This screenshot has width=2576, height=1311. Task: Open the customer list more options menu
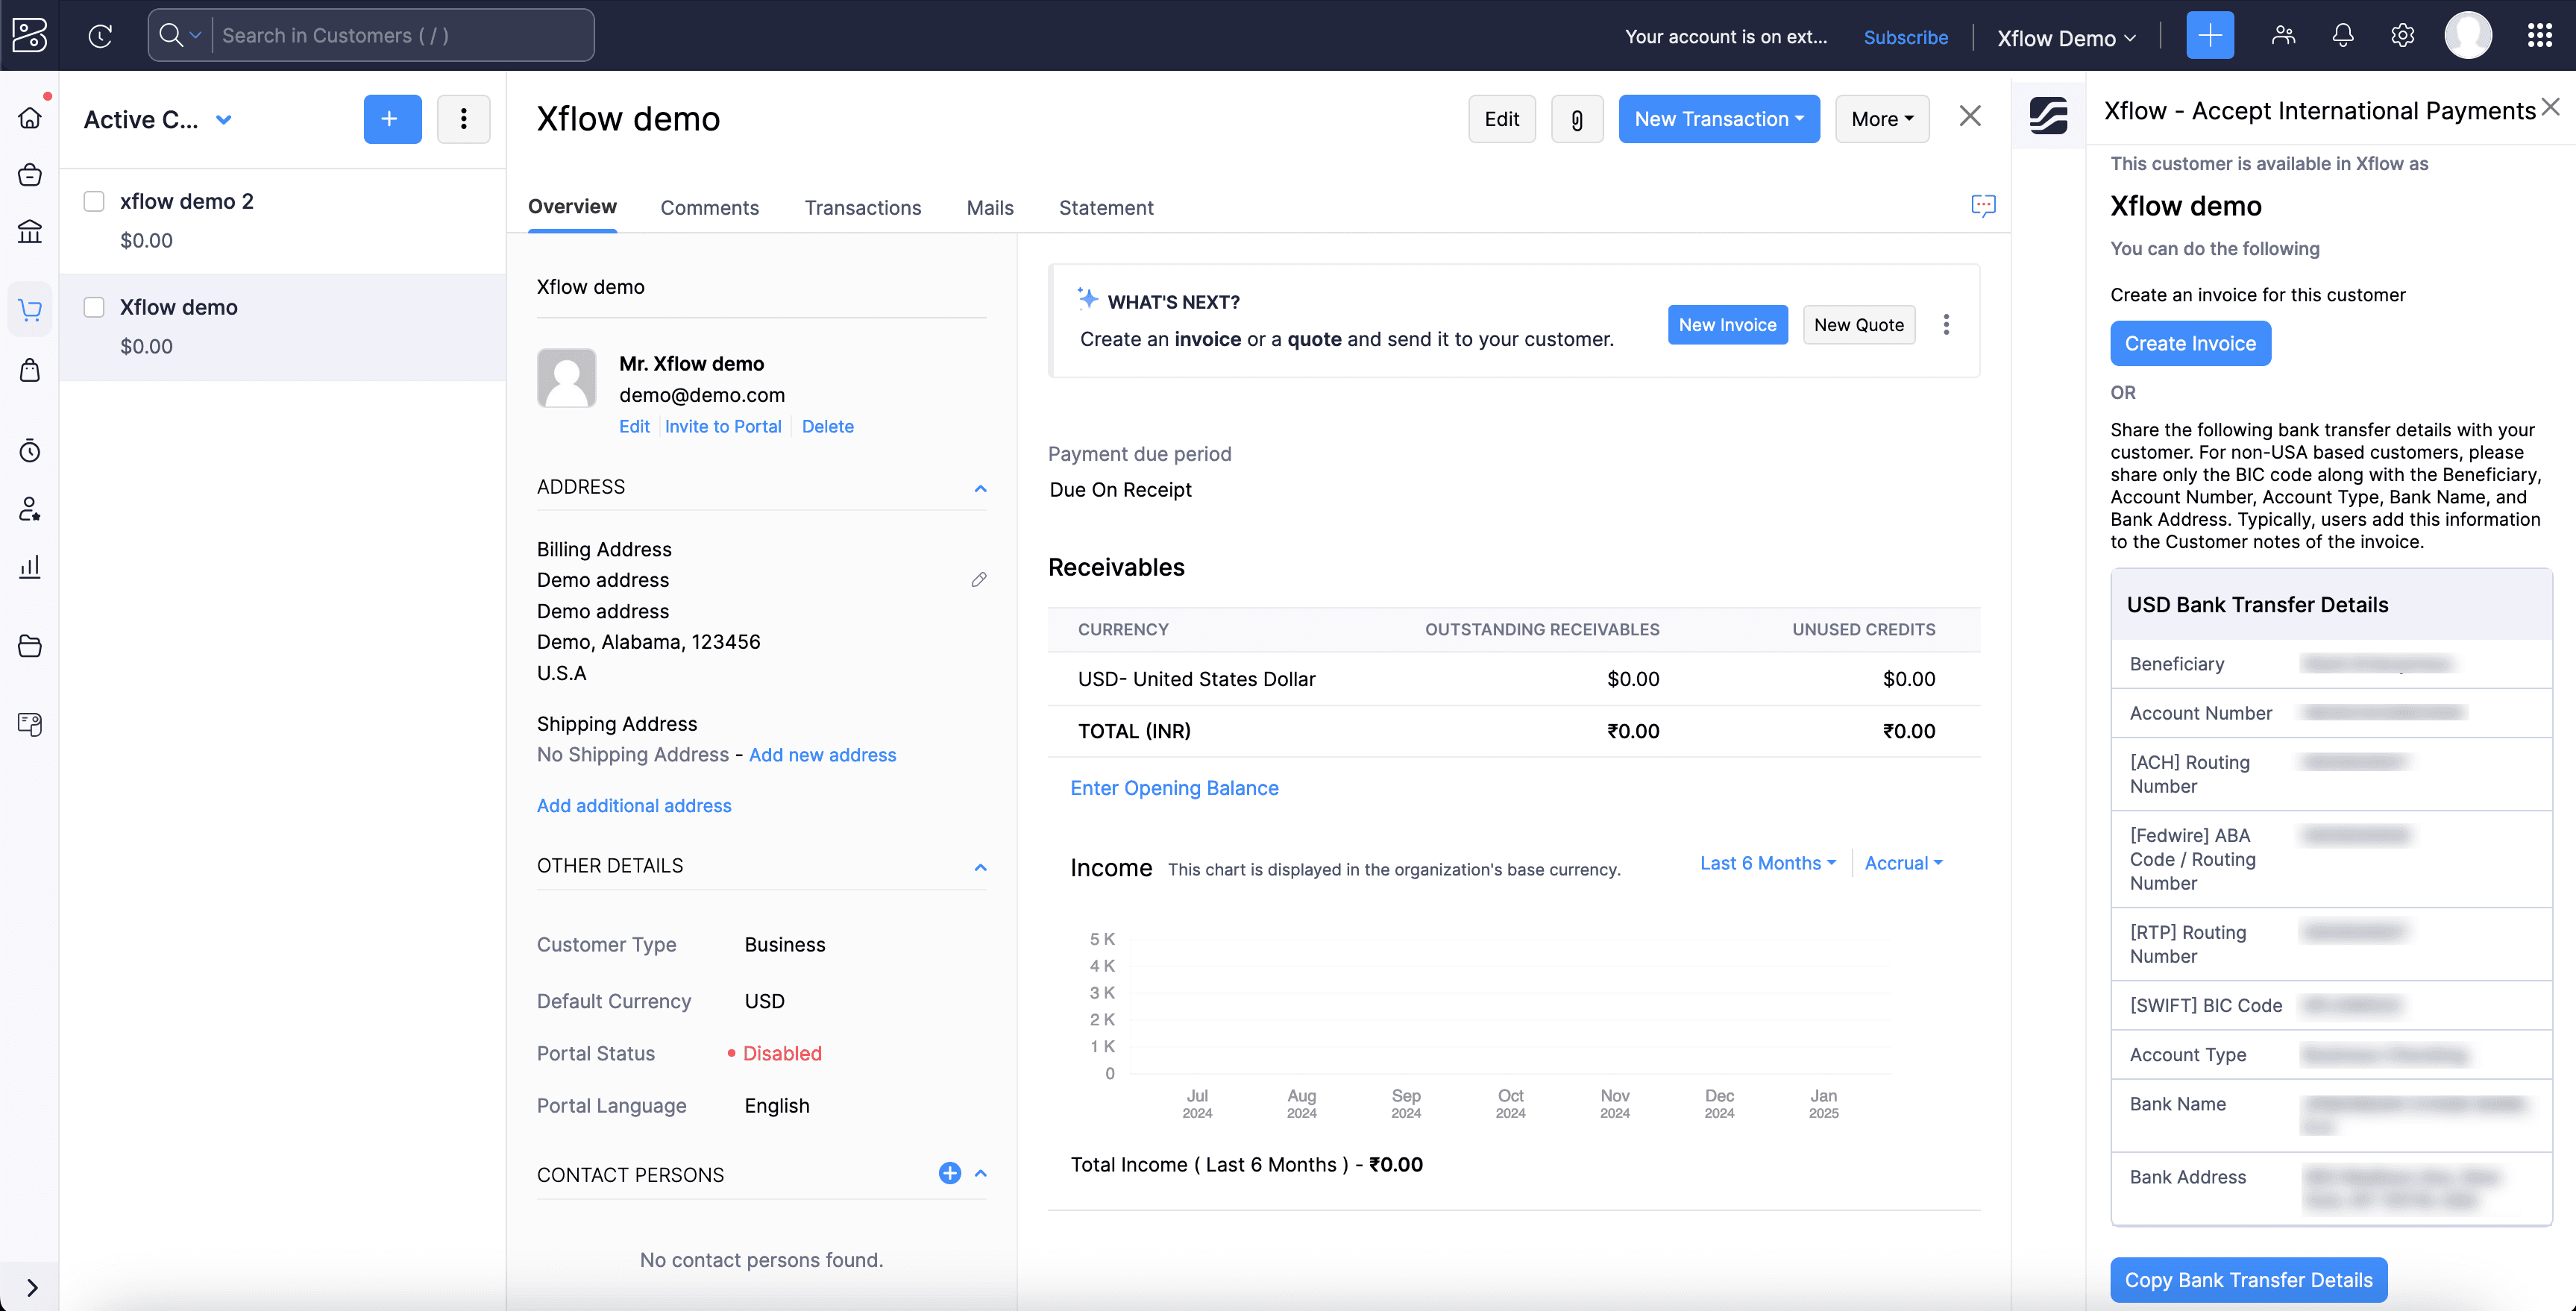coord(463,119)
